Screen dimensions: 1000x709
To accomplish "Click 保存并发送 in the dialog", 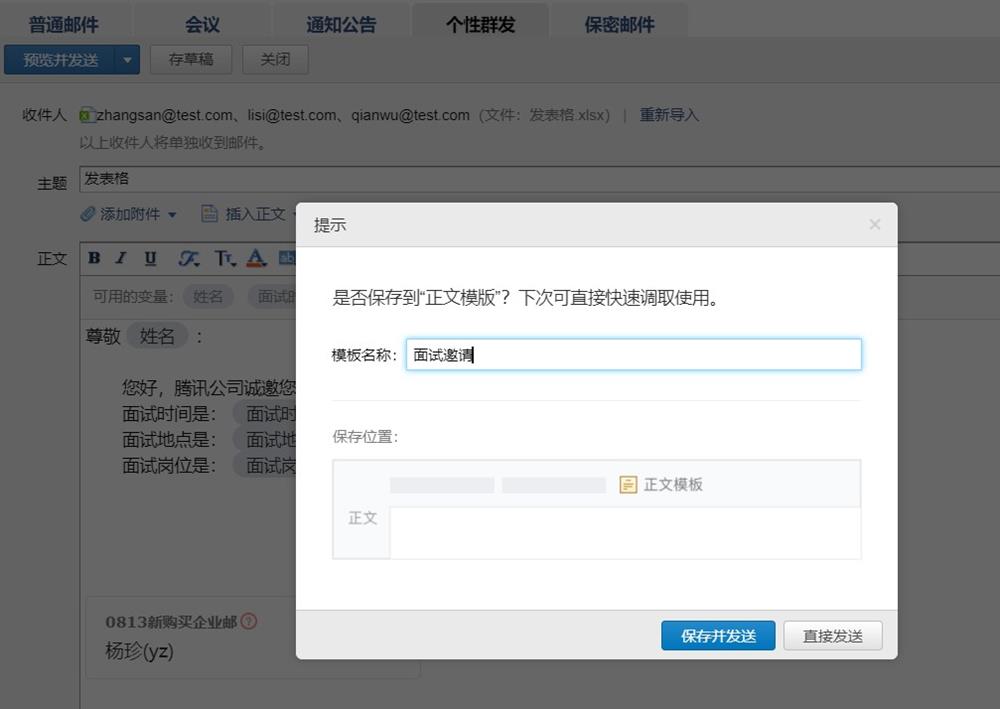I will [718, 636].
